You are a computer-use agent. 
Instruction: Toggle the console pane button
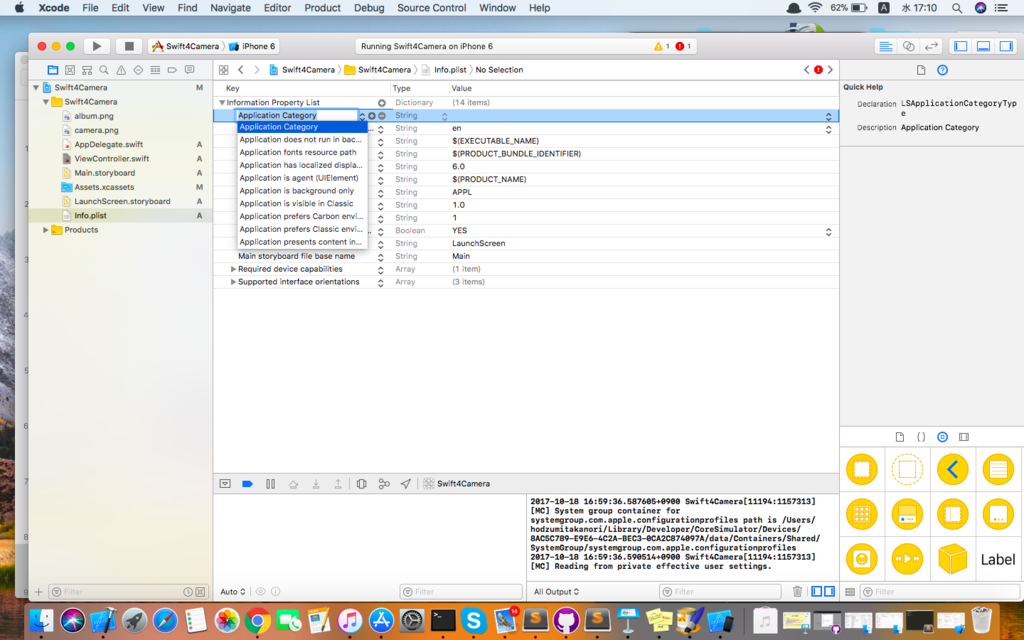pyautogui.click(x=829, y=592)
